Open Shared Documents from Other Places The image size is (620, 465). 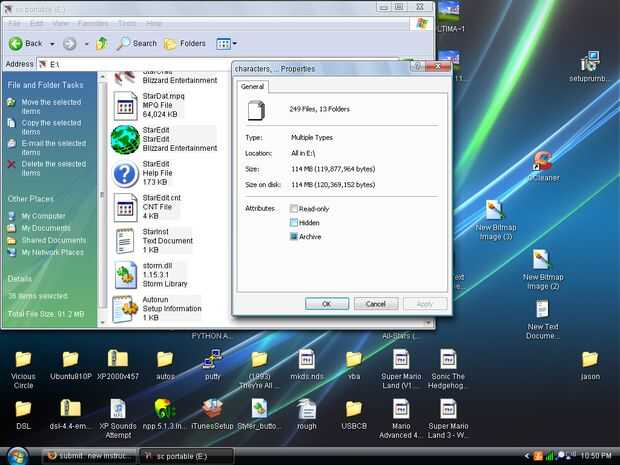(54, 240)
